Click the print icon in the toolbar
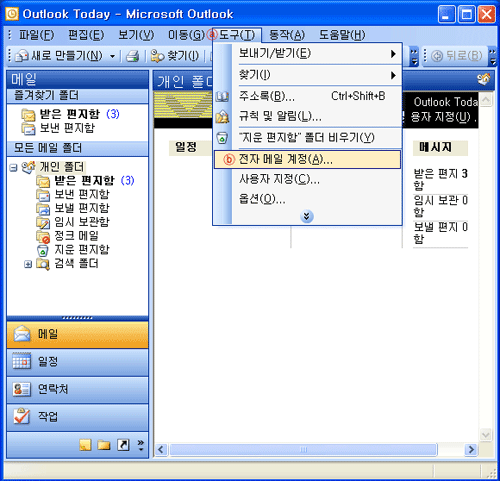This screenshot has height=481, width=500. pos(132,56)
